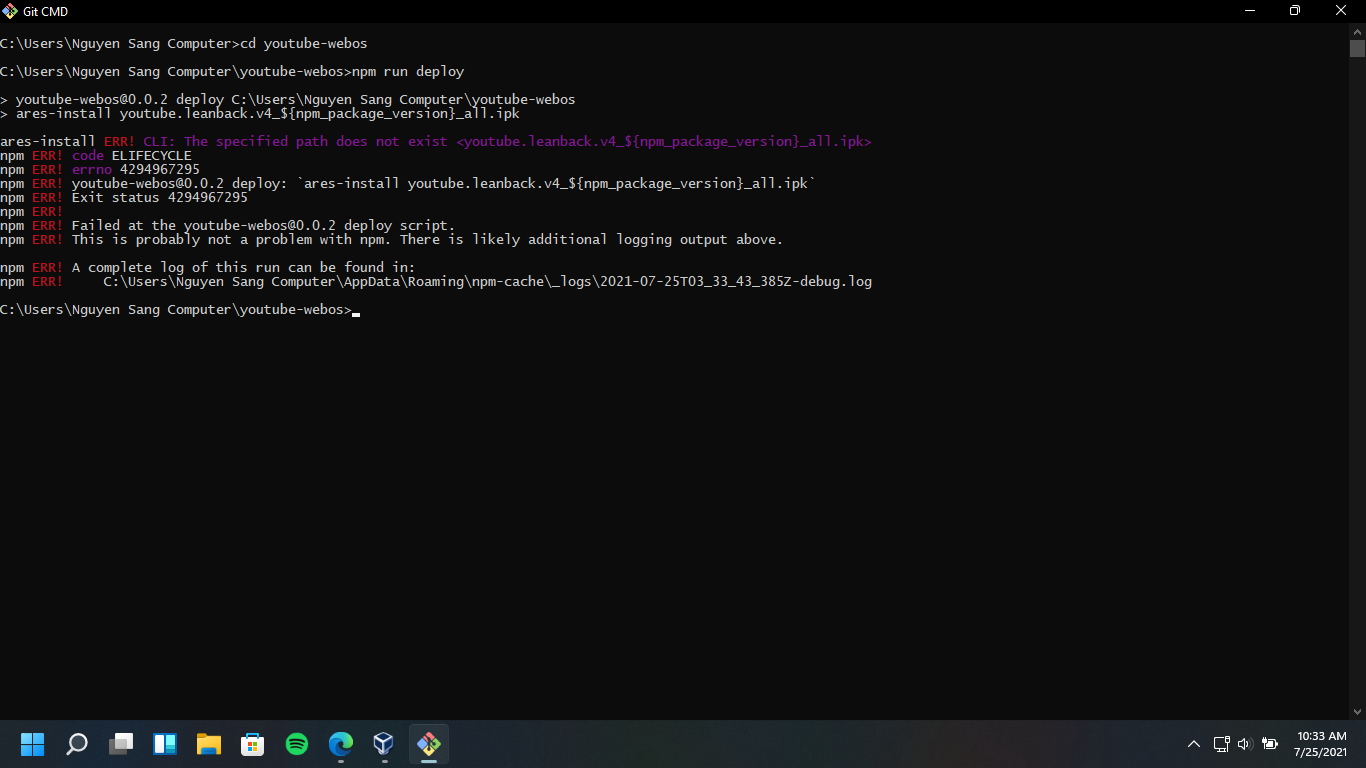Click 'Failed at the youtube-webos@0.0.2 deploy script' line
This screenshot has height=768, width=1366.
pyautogui.click(x=228, y=226)
